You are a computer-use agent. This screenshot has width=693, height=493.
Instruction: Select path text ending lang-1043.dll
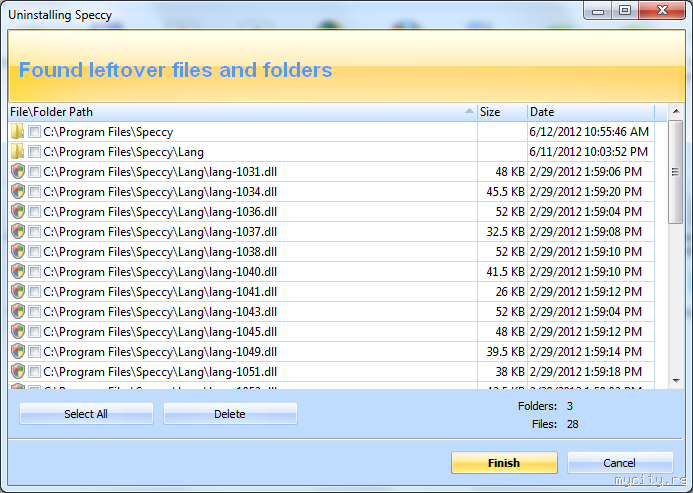[x=160, y=312]
